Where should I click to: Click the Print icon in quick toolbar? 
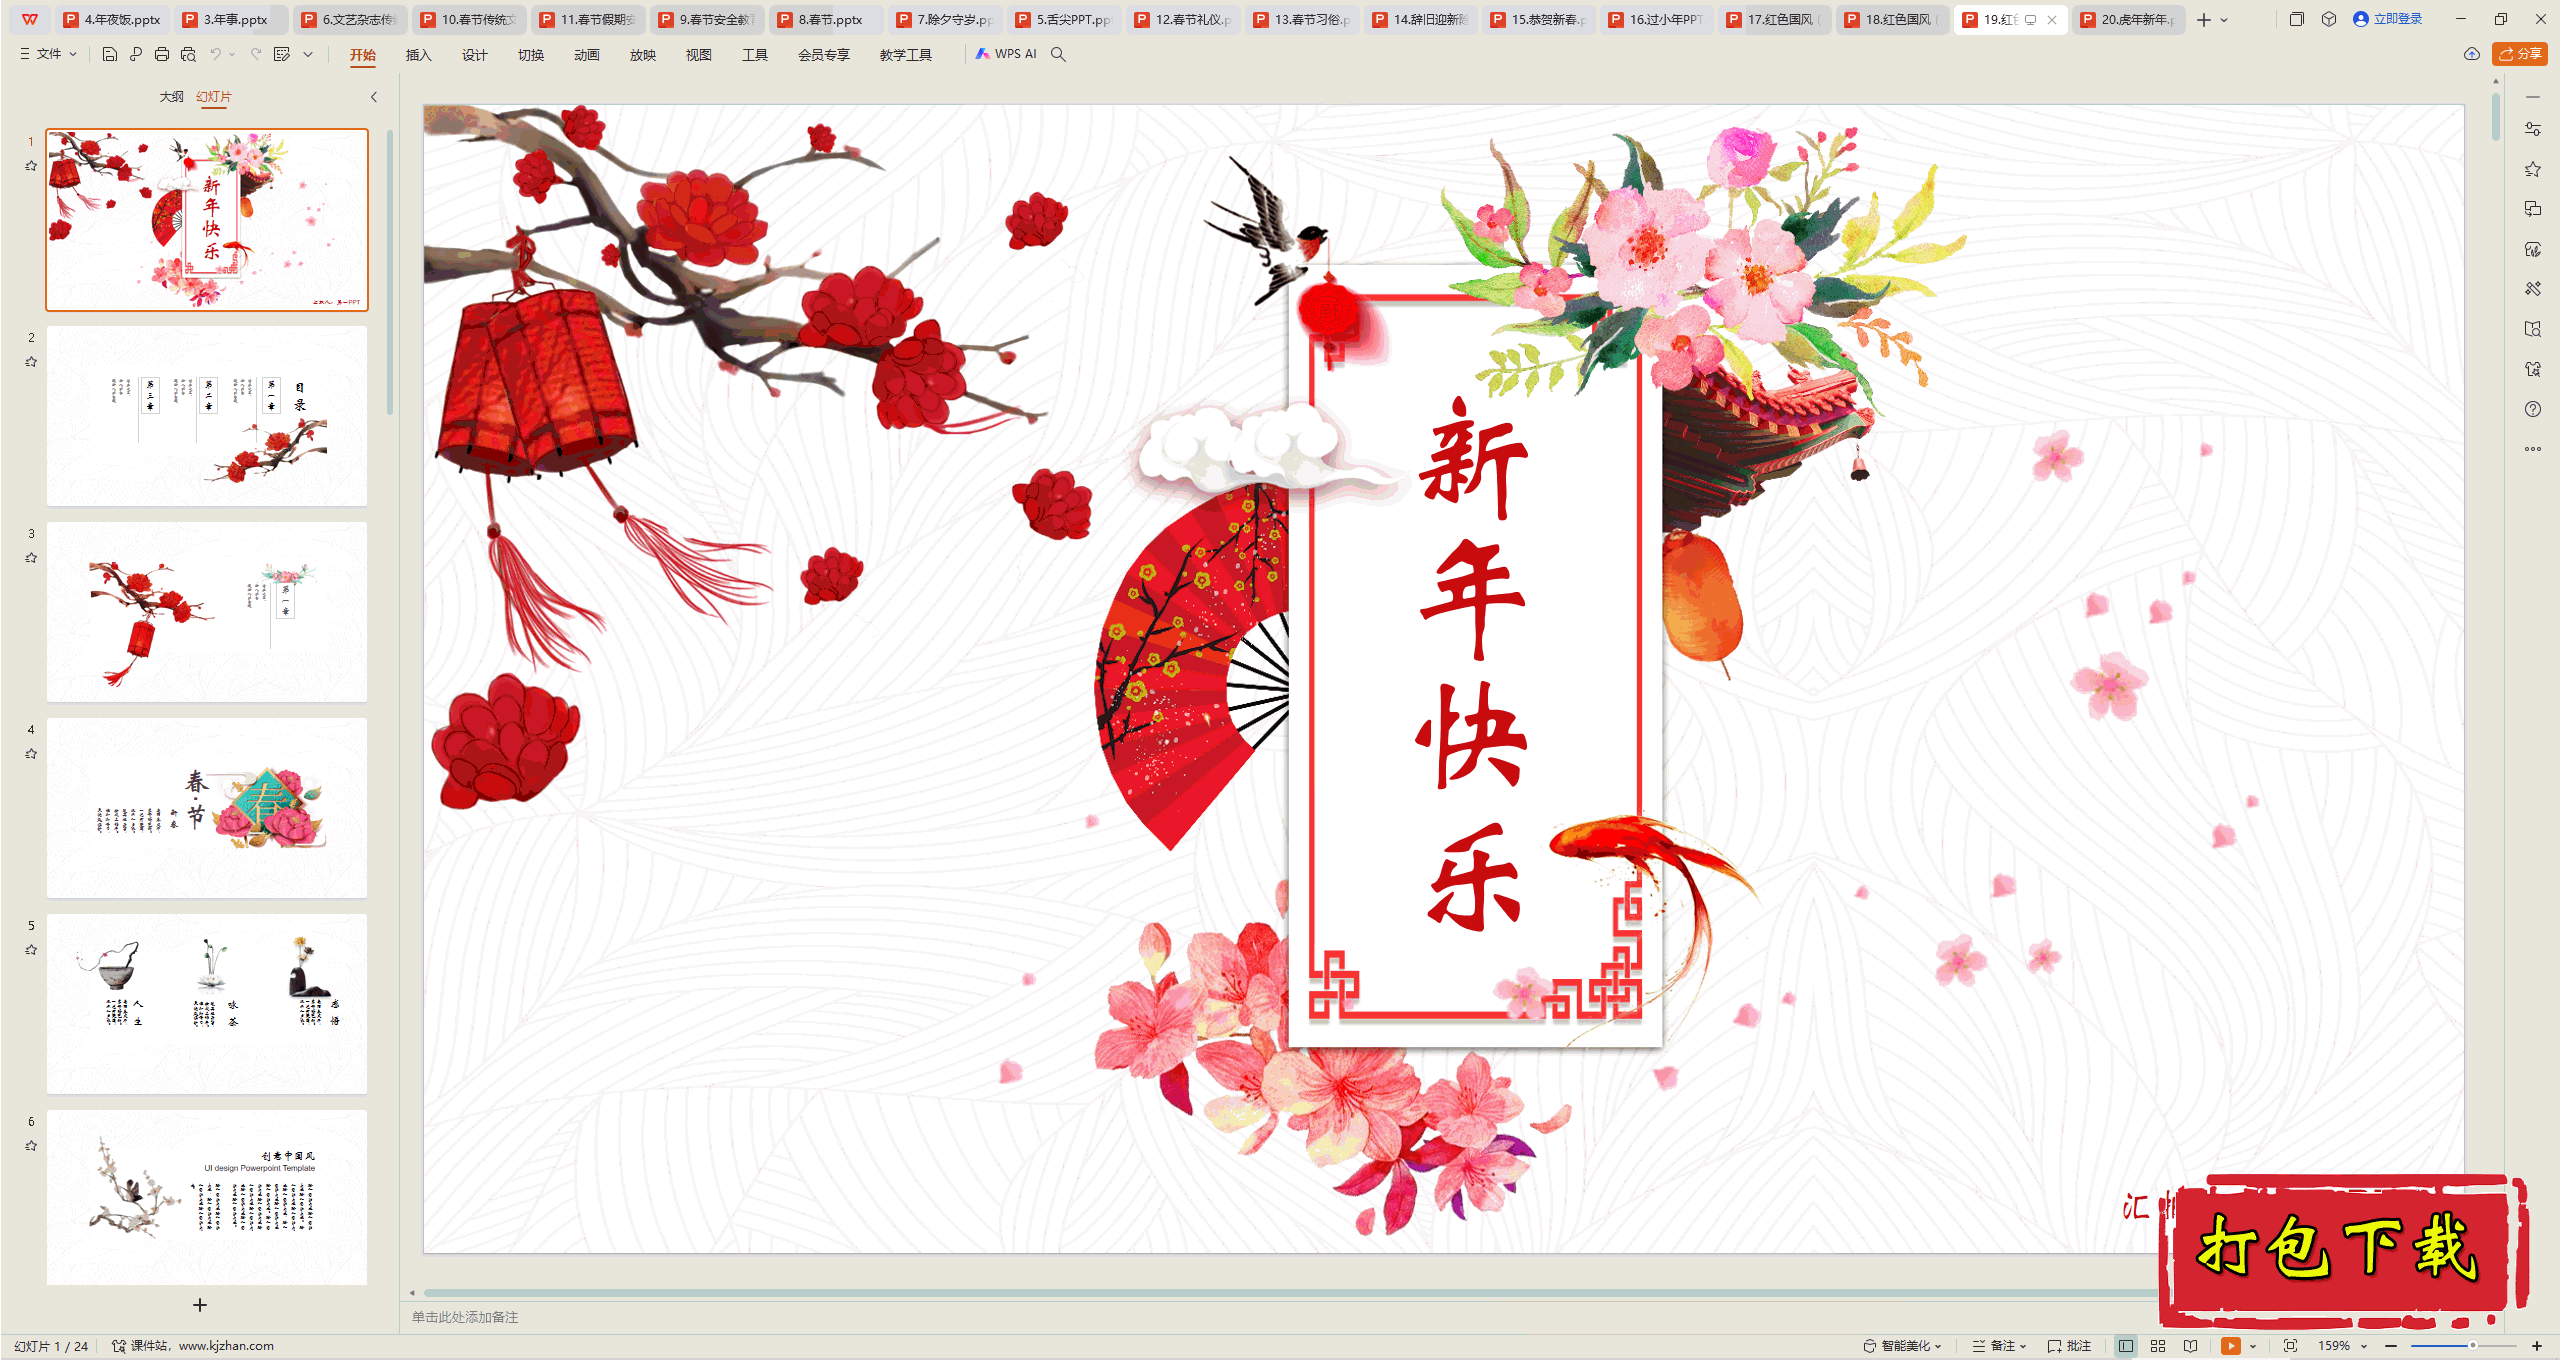click(162, 55)
